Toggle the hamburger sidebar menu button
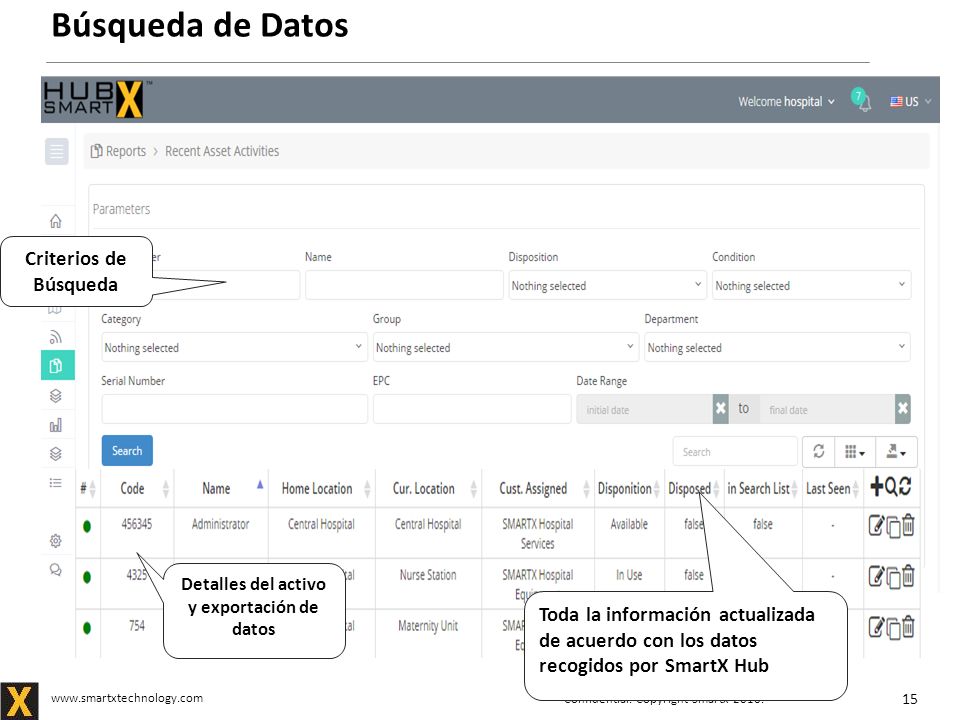The height and width of the screenshot is (720, 960). [x=56, y=151]
